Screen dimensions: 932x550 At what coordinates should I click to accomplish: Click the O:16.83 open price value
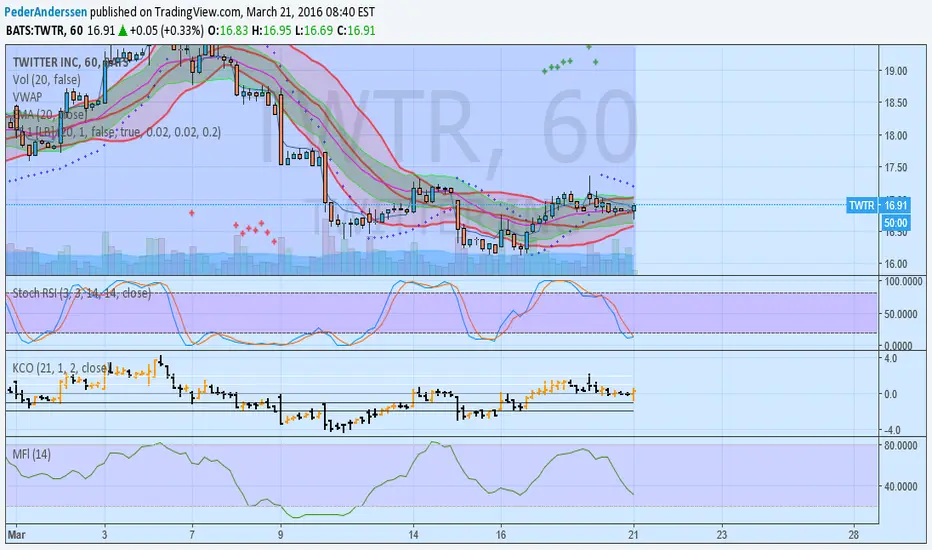pyautogui.click(x=228, y=30)
